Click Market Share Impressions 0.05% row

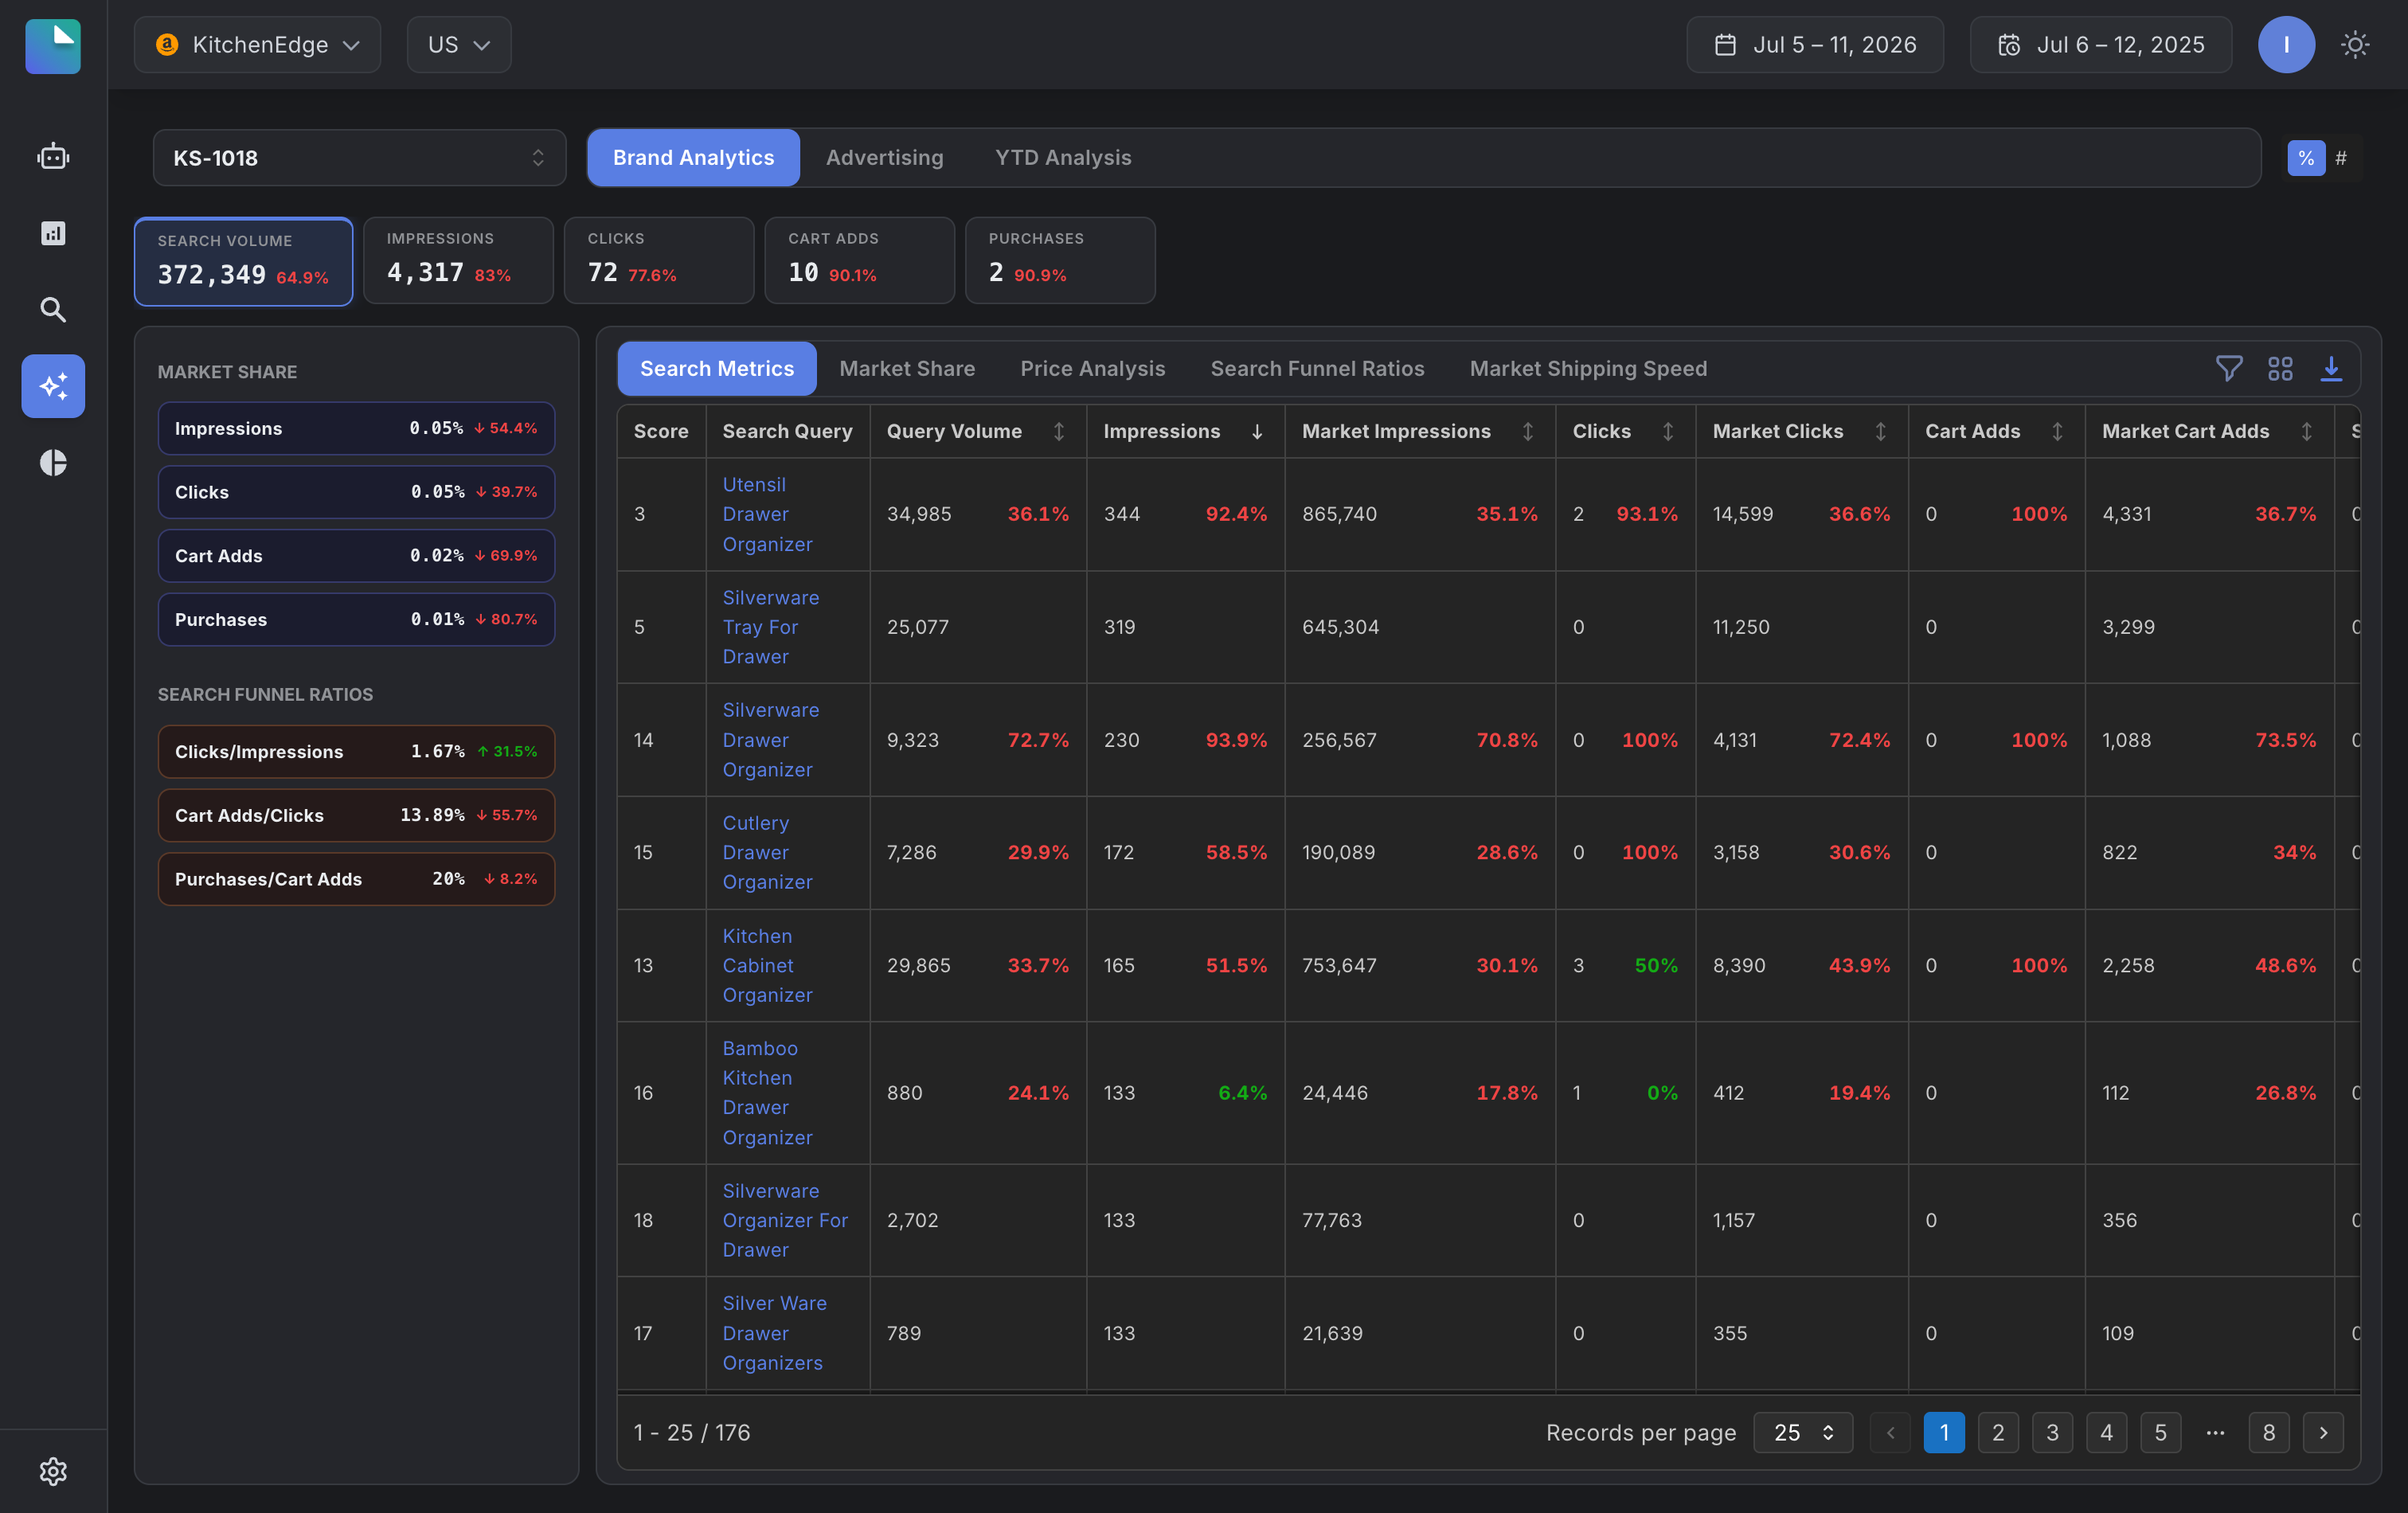[x=356, y=428]
